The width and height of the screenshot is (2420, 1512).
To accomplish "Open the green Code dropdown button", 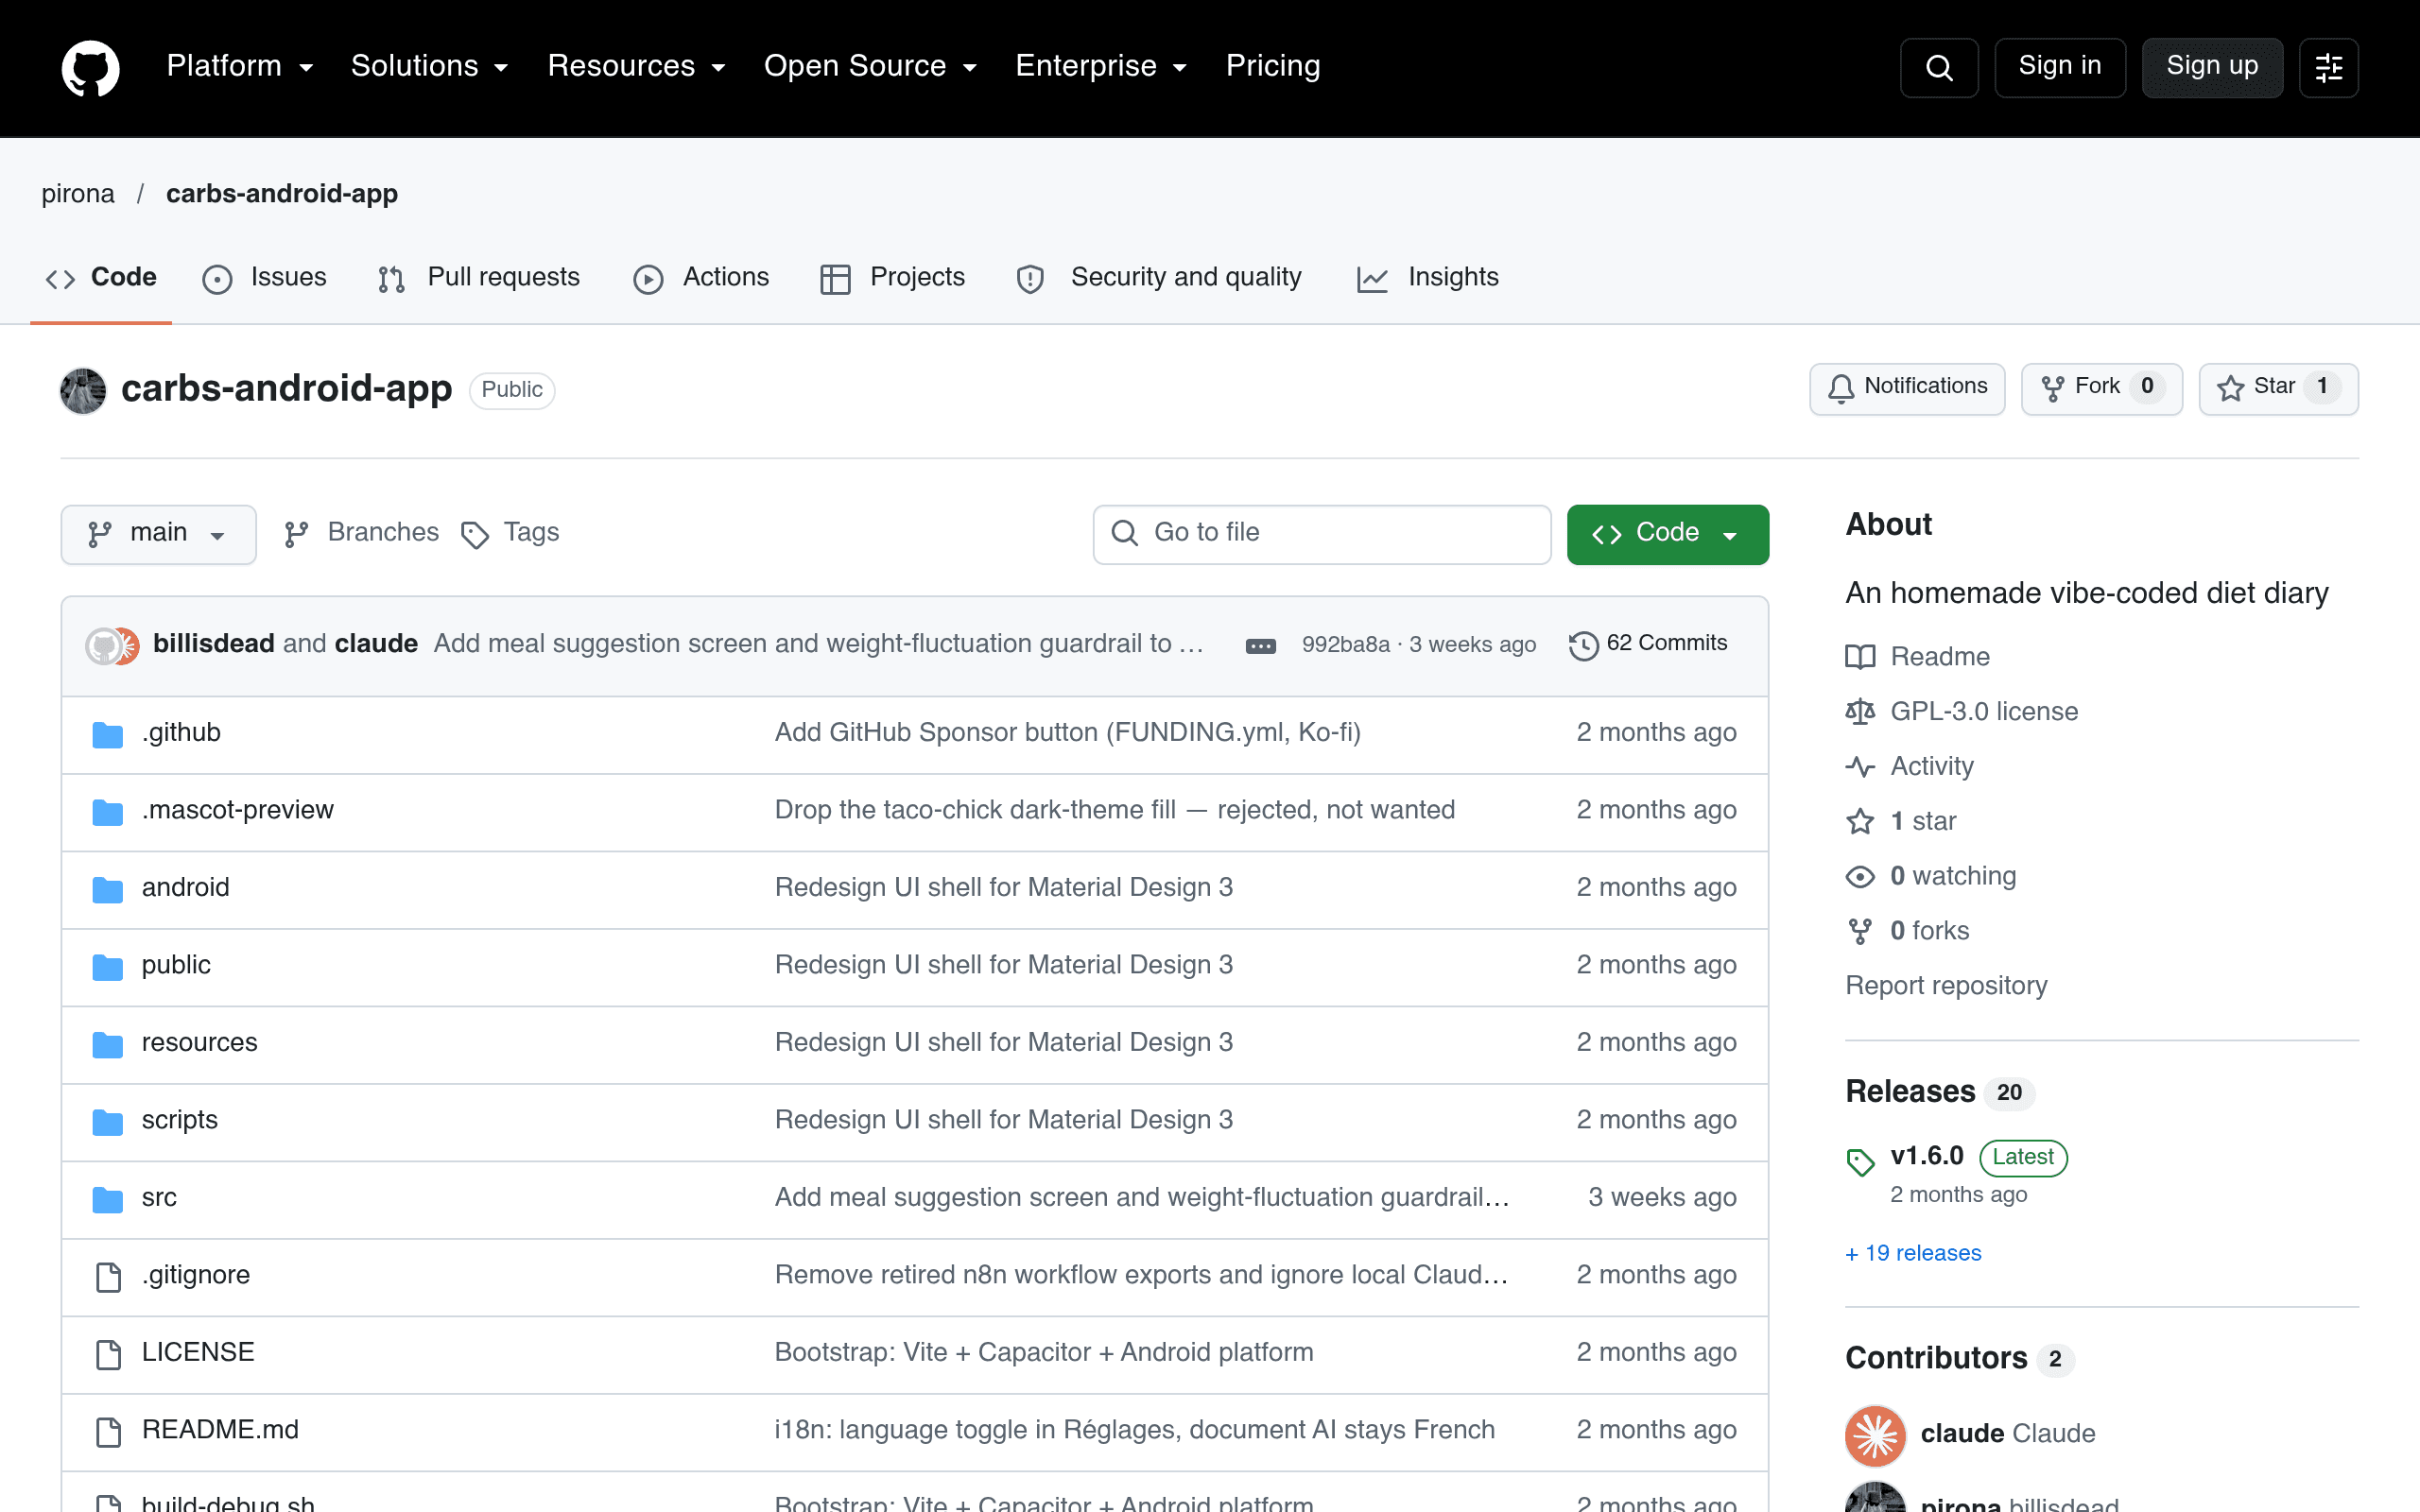I will tap(1667, 534).
